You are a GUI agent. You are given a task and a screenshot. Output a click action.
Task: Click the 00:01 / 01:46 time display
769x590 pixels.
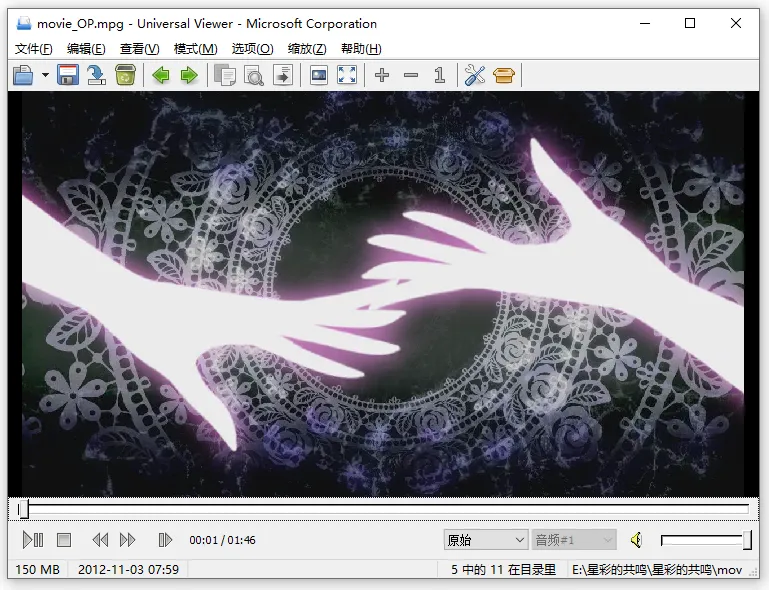pos(222,540)
